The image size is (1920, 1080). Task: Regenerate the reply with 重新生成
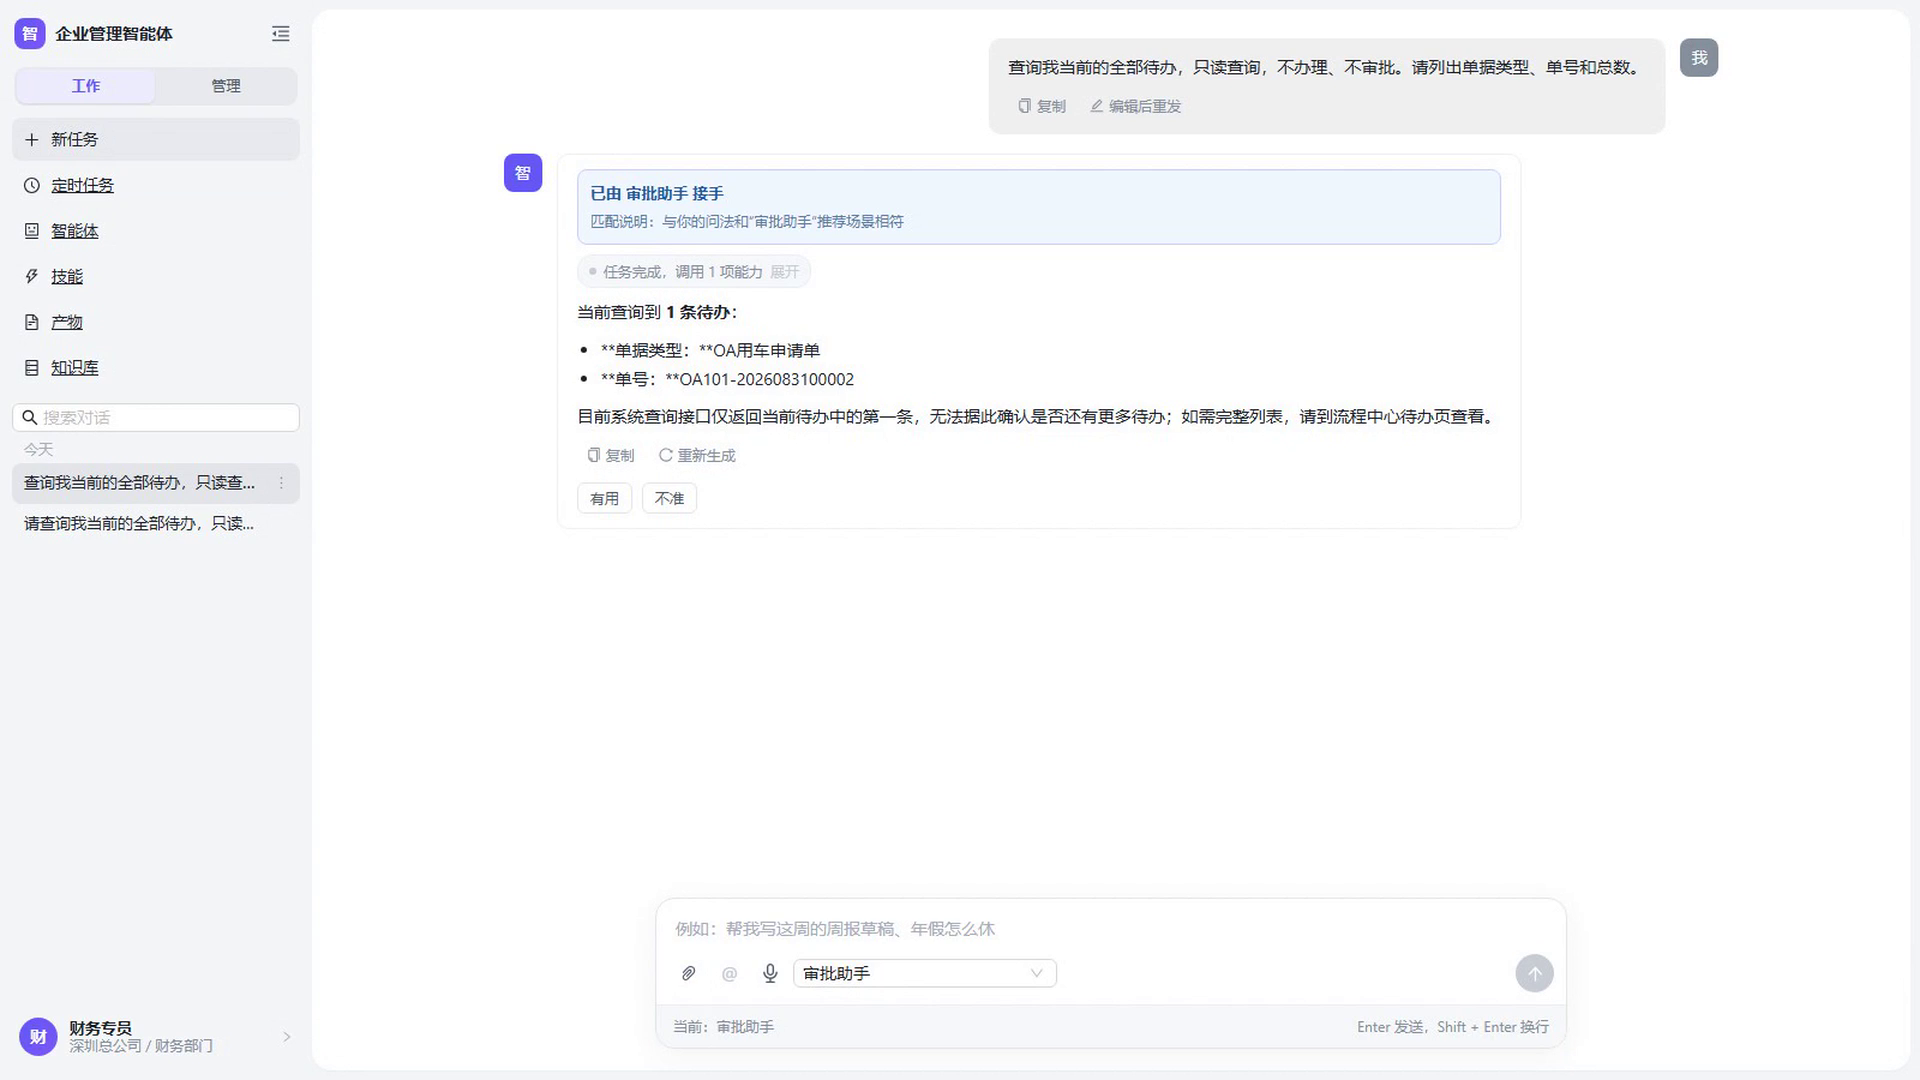click(x=697, y=455)
